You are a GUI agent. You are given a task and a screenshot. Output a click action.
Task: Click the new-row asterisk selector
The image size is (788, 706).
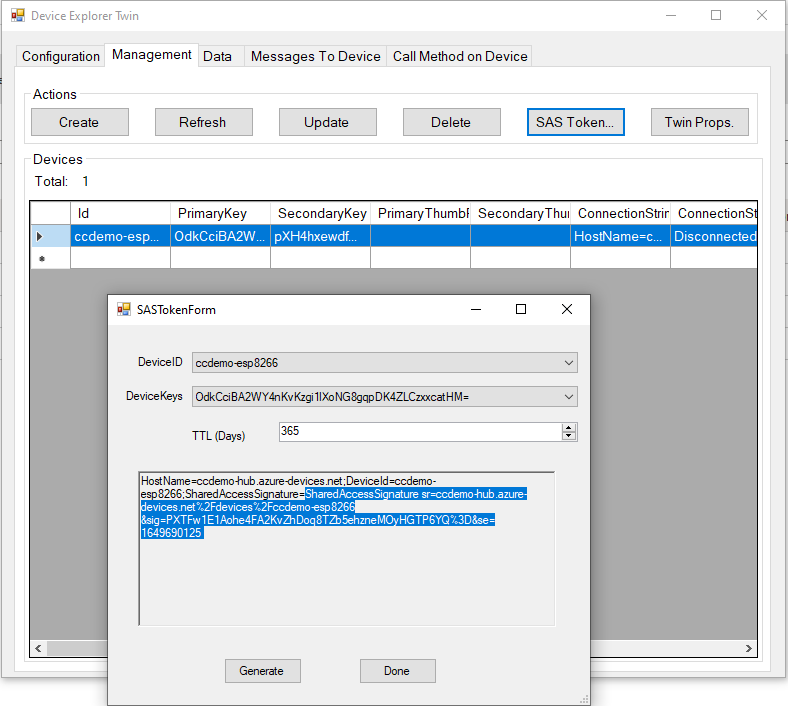click(x=50, y=258)
